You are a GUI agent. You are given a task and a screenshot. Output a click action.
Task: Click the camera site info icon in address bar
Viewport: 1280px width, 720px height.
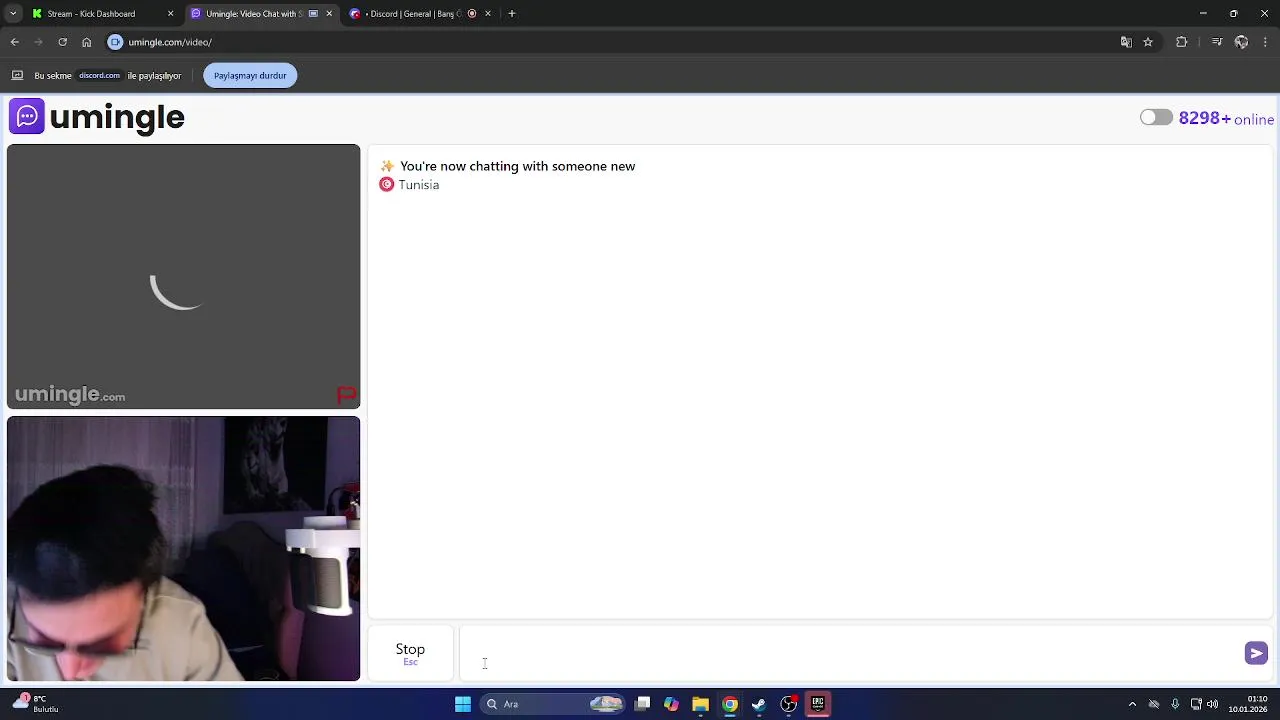115,42
